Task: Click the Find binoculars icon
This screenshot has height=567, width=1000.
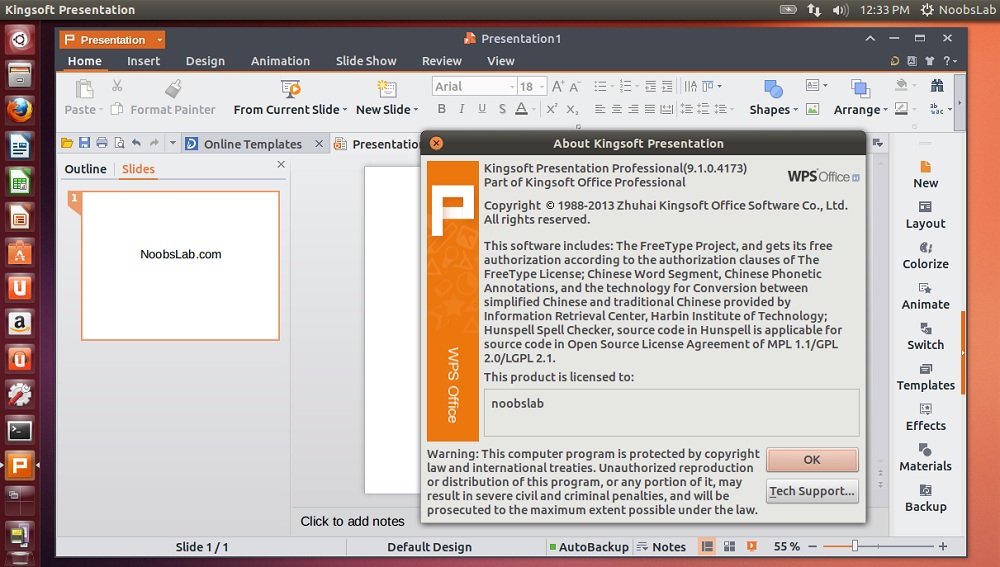Action: tap(937, 85)
